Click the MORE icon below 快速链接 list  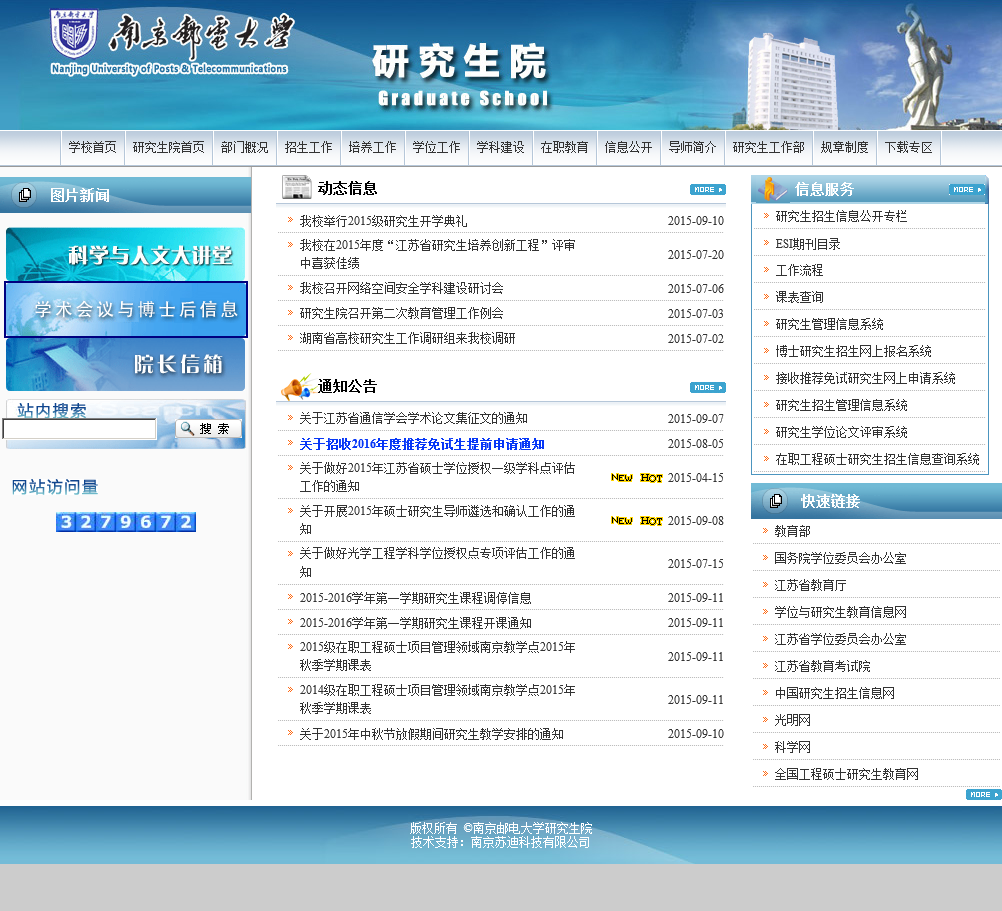pos(983,794)
